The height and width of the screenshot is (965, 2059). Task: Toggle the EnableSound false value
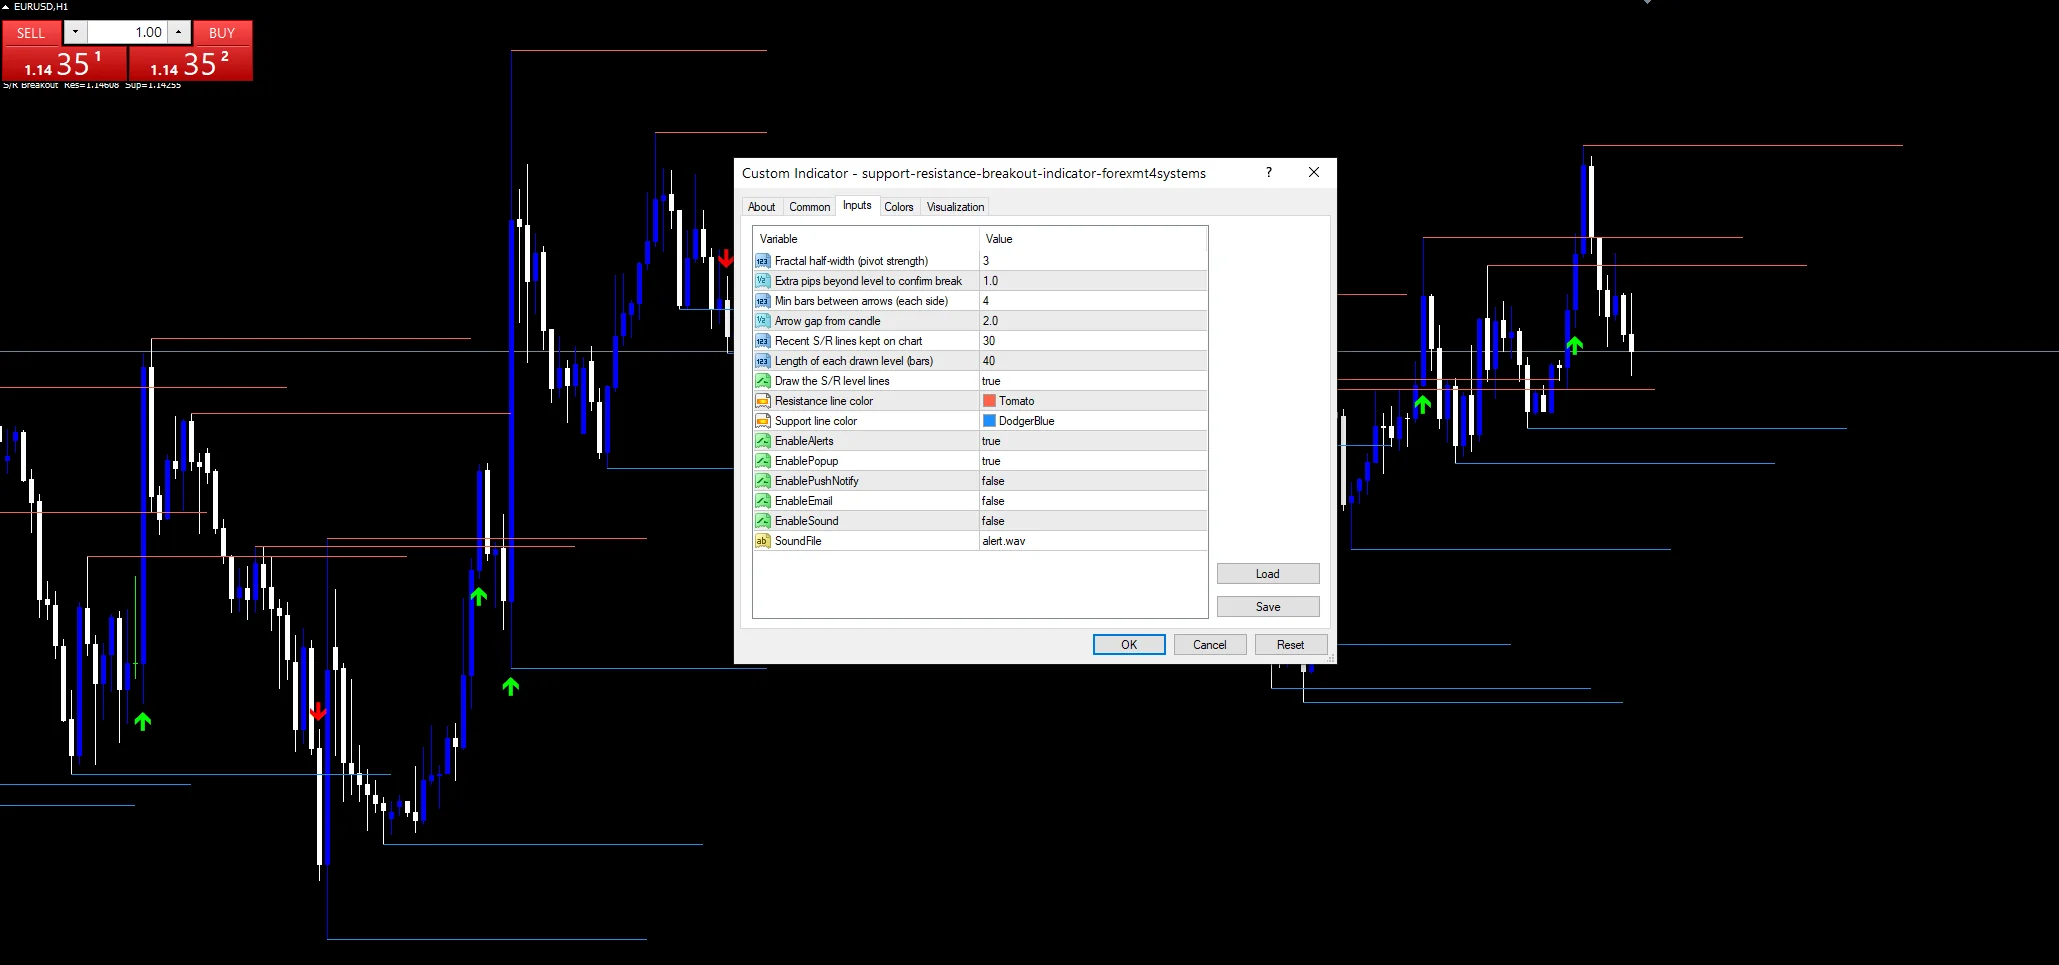tap(1093, 521)
